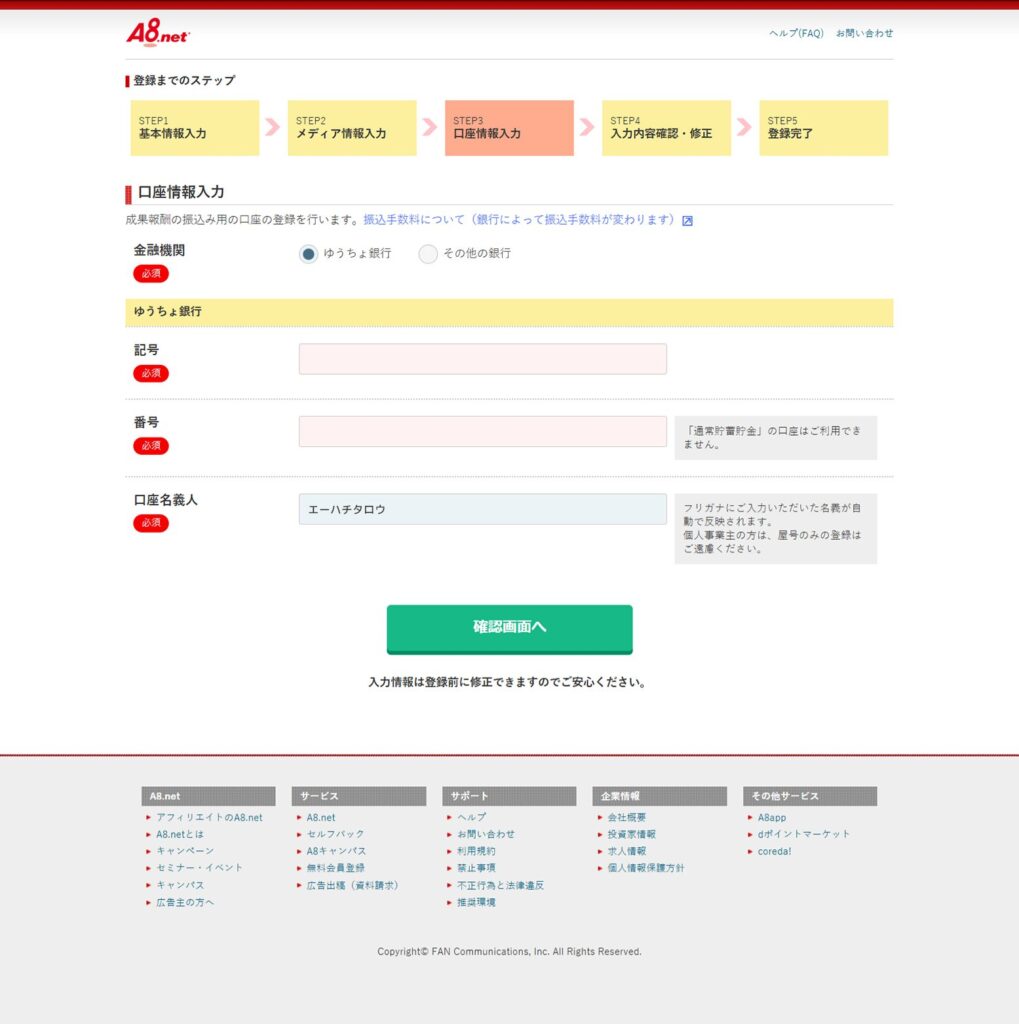Open the footer 広告出稿（資料請求） link
This screenshot has height=1024, width=1019.
click(x=352, y=885)
